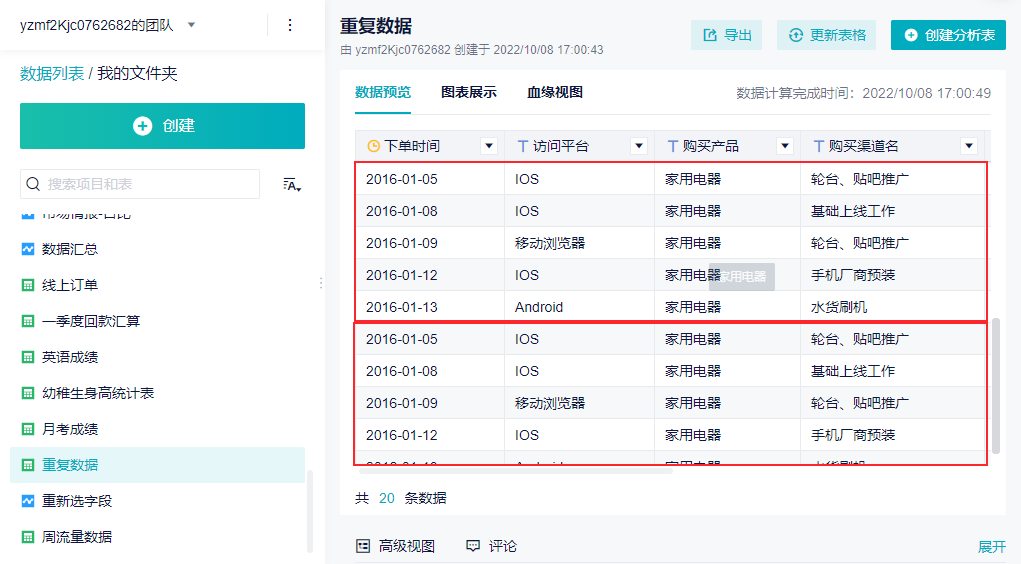Click the 展开 expand link
This screenshot has height=564, width=1021.
[x=991, y=547]
